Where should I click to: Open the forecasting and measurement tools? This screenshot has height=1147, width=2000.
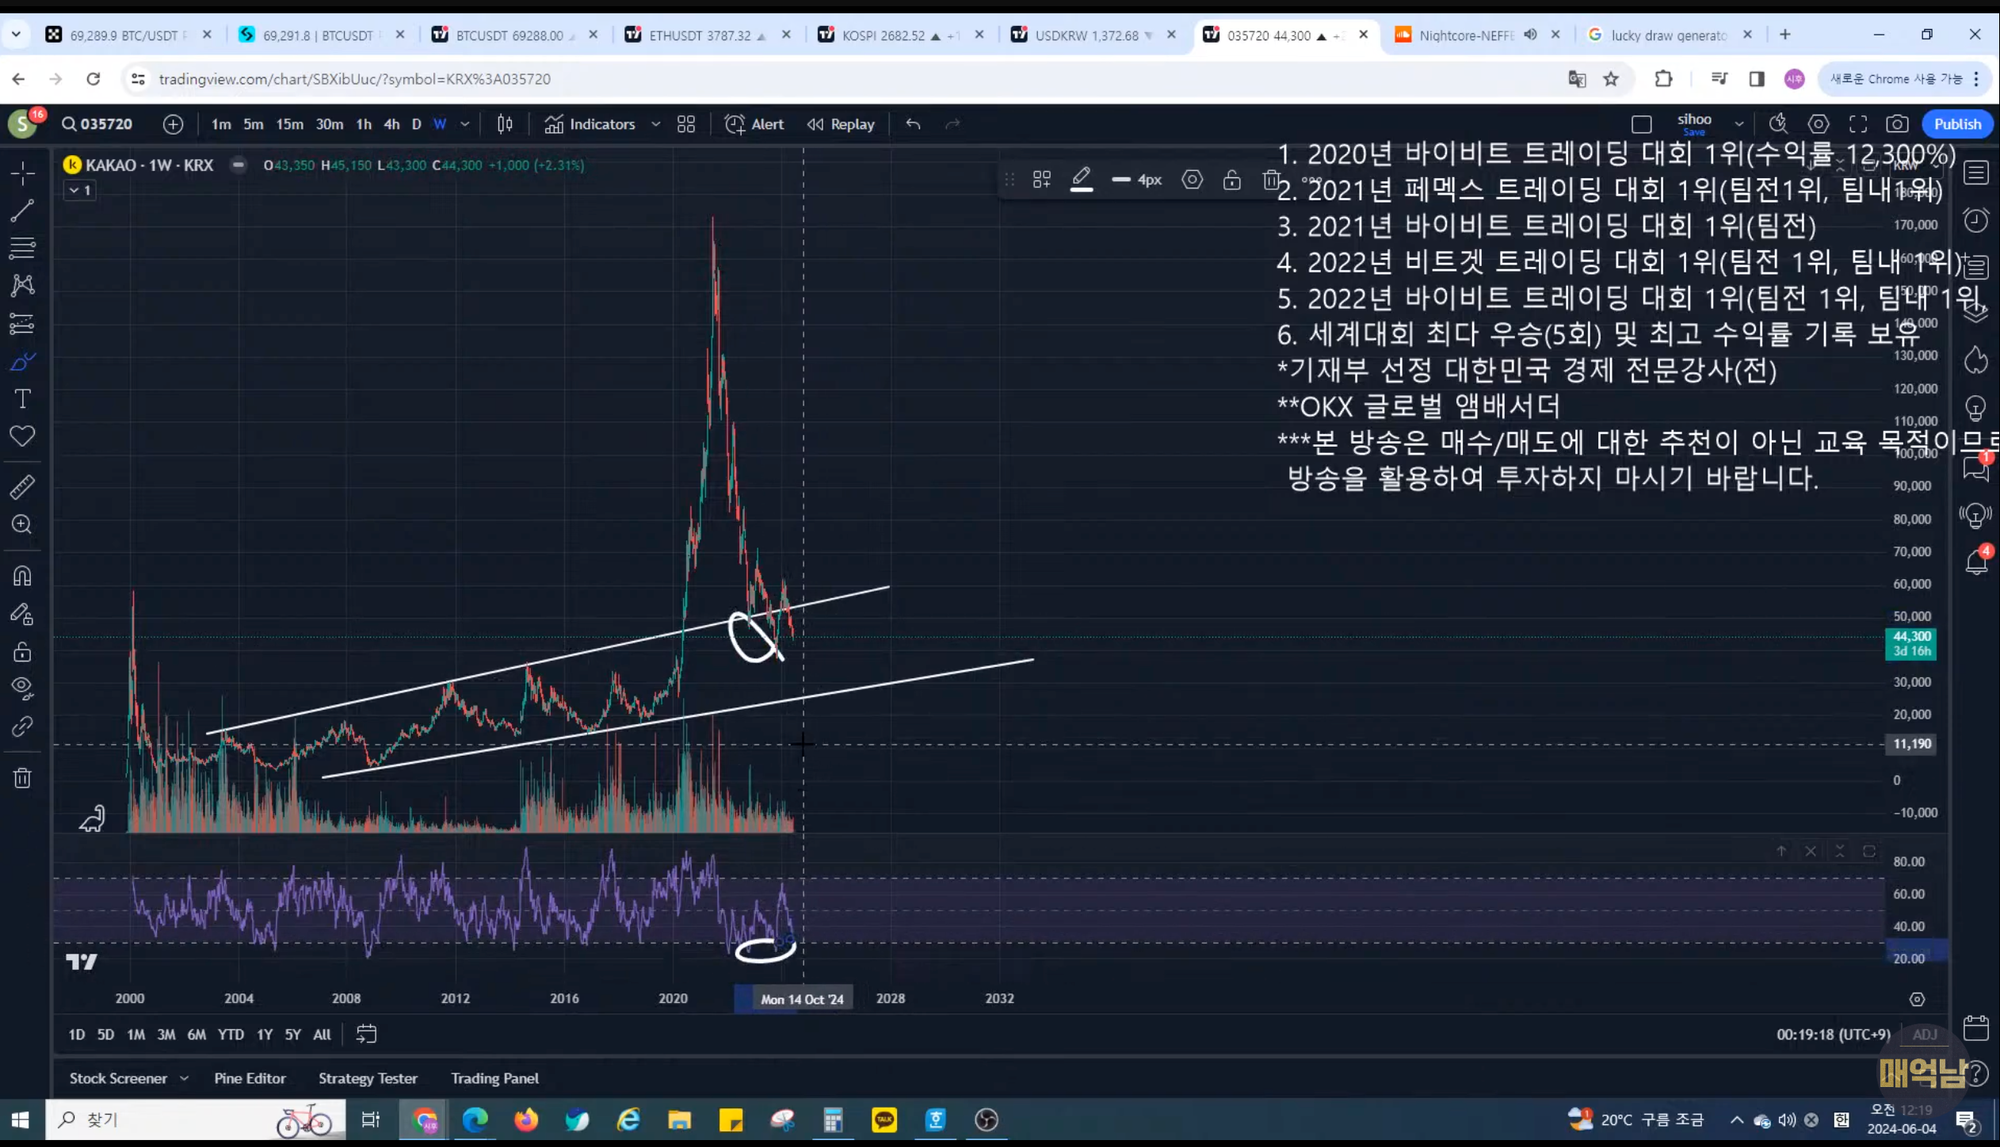click(22, 324)
